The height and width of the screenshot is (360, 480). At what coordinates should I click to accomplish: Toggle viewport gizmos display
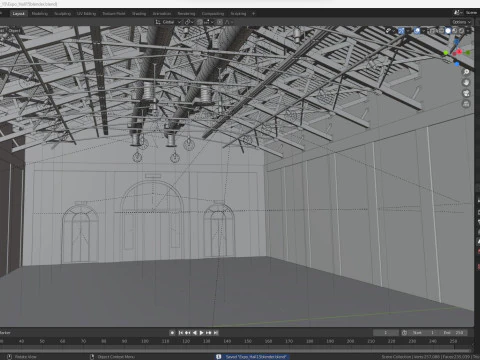401,31
